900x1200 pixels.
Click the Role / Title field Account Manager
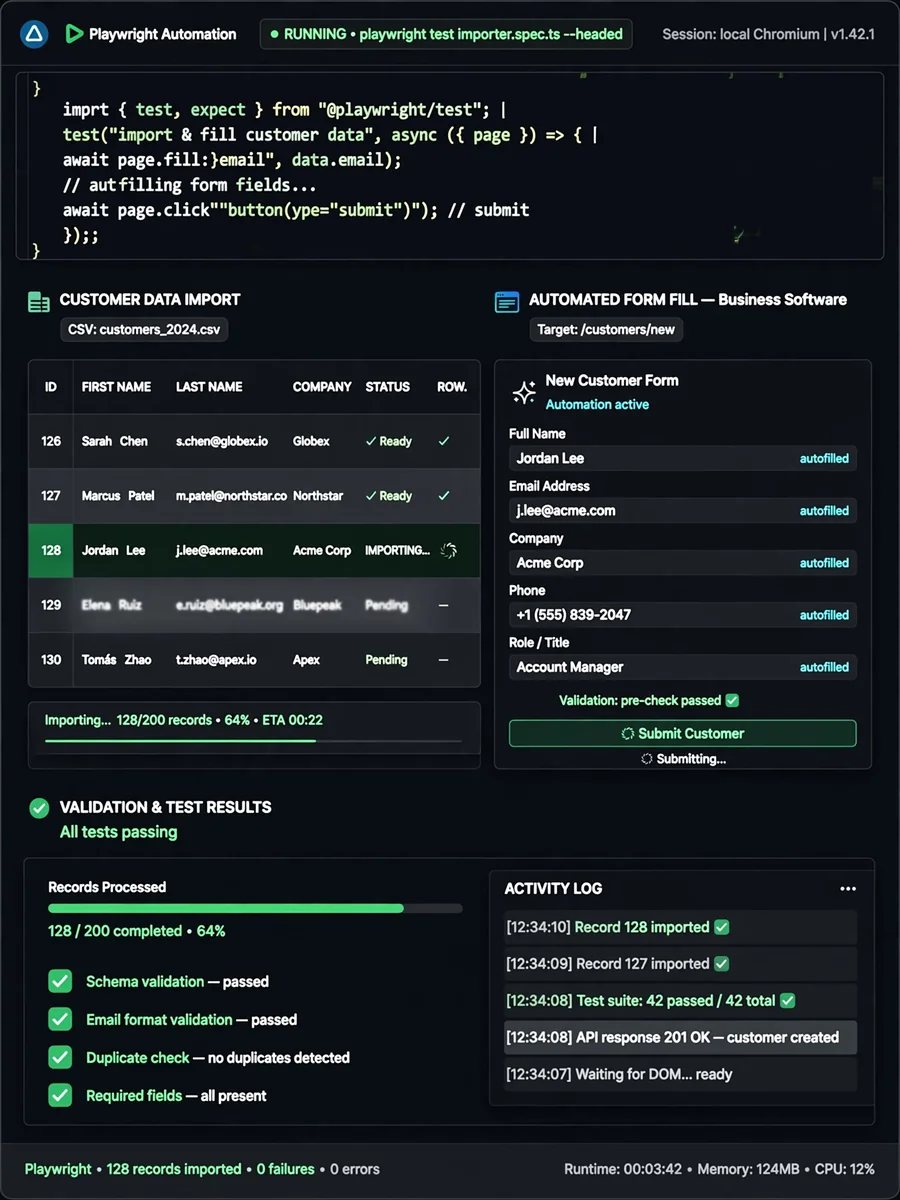(x=683, y=667)
